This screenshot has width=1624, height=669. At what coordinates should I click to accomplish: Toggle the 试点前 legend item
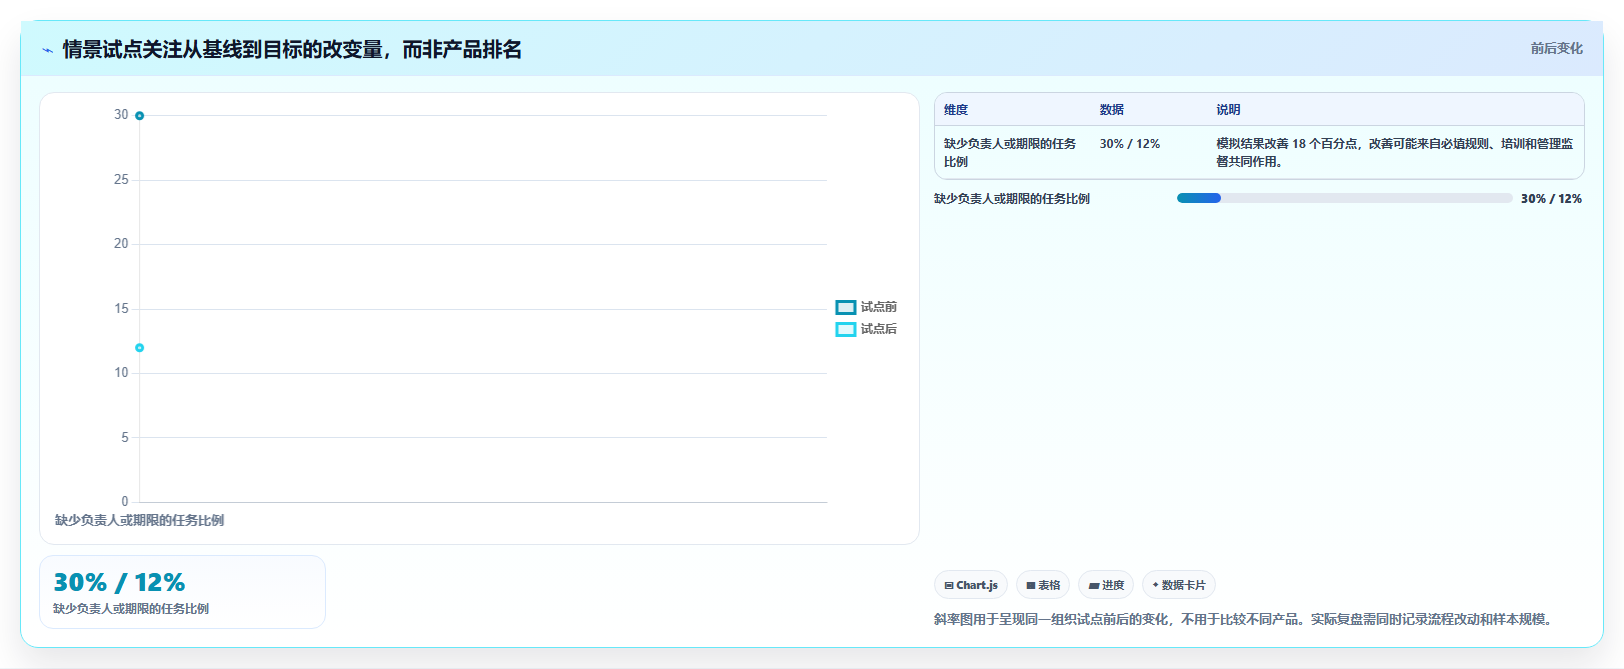click(x=866, y=307)
